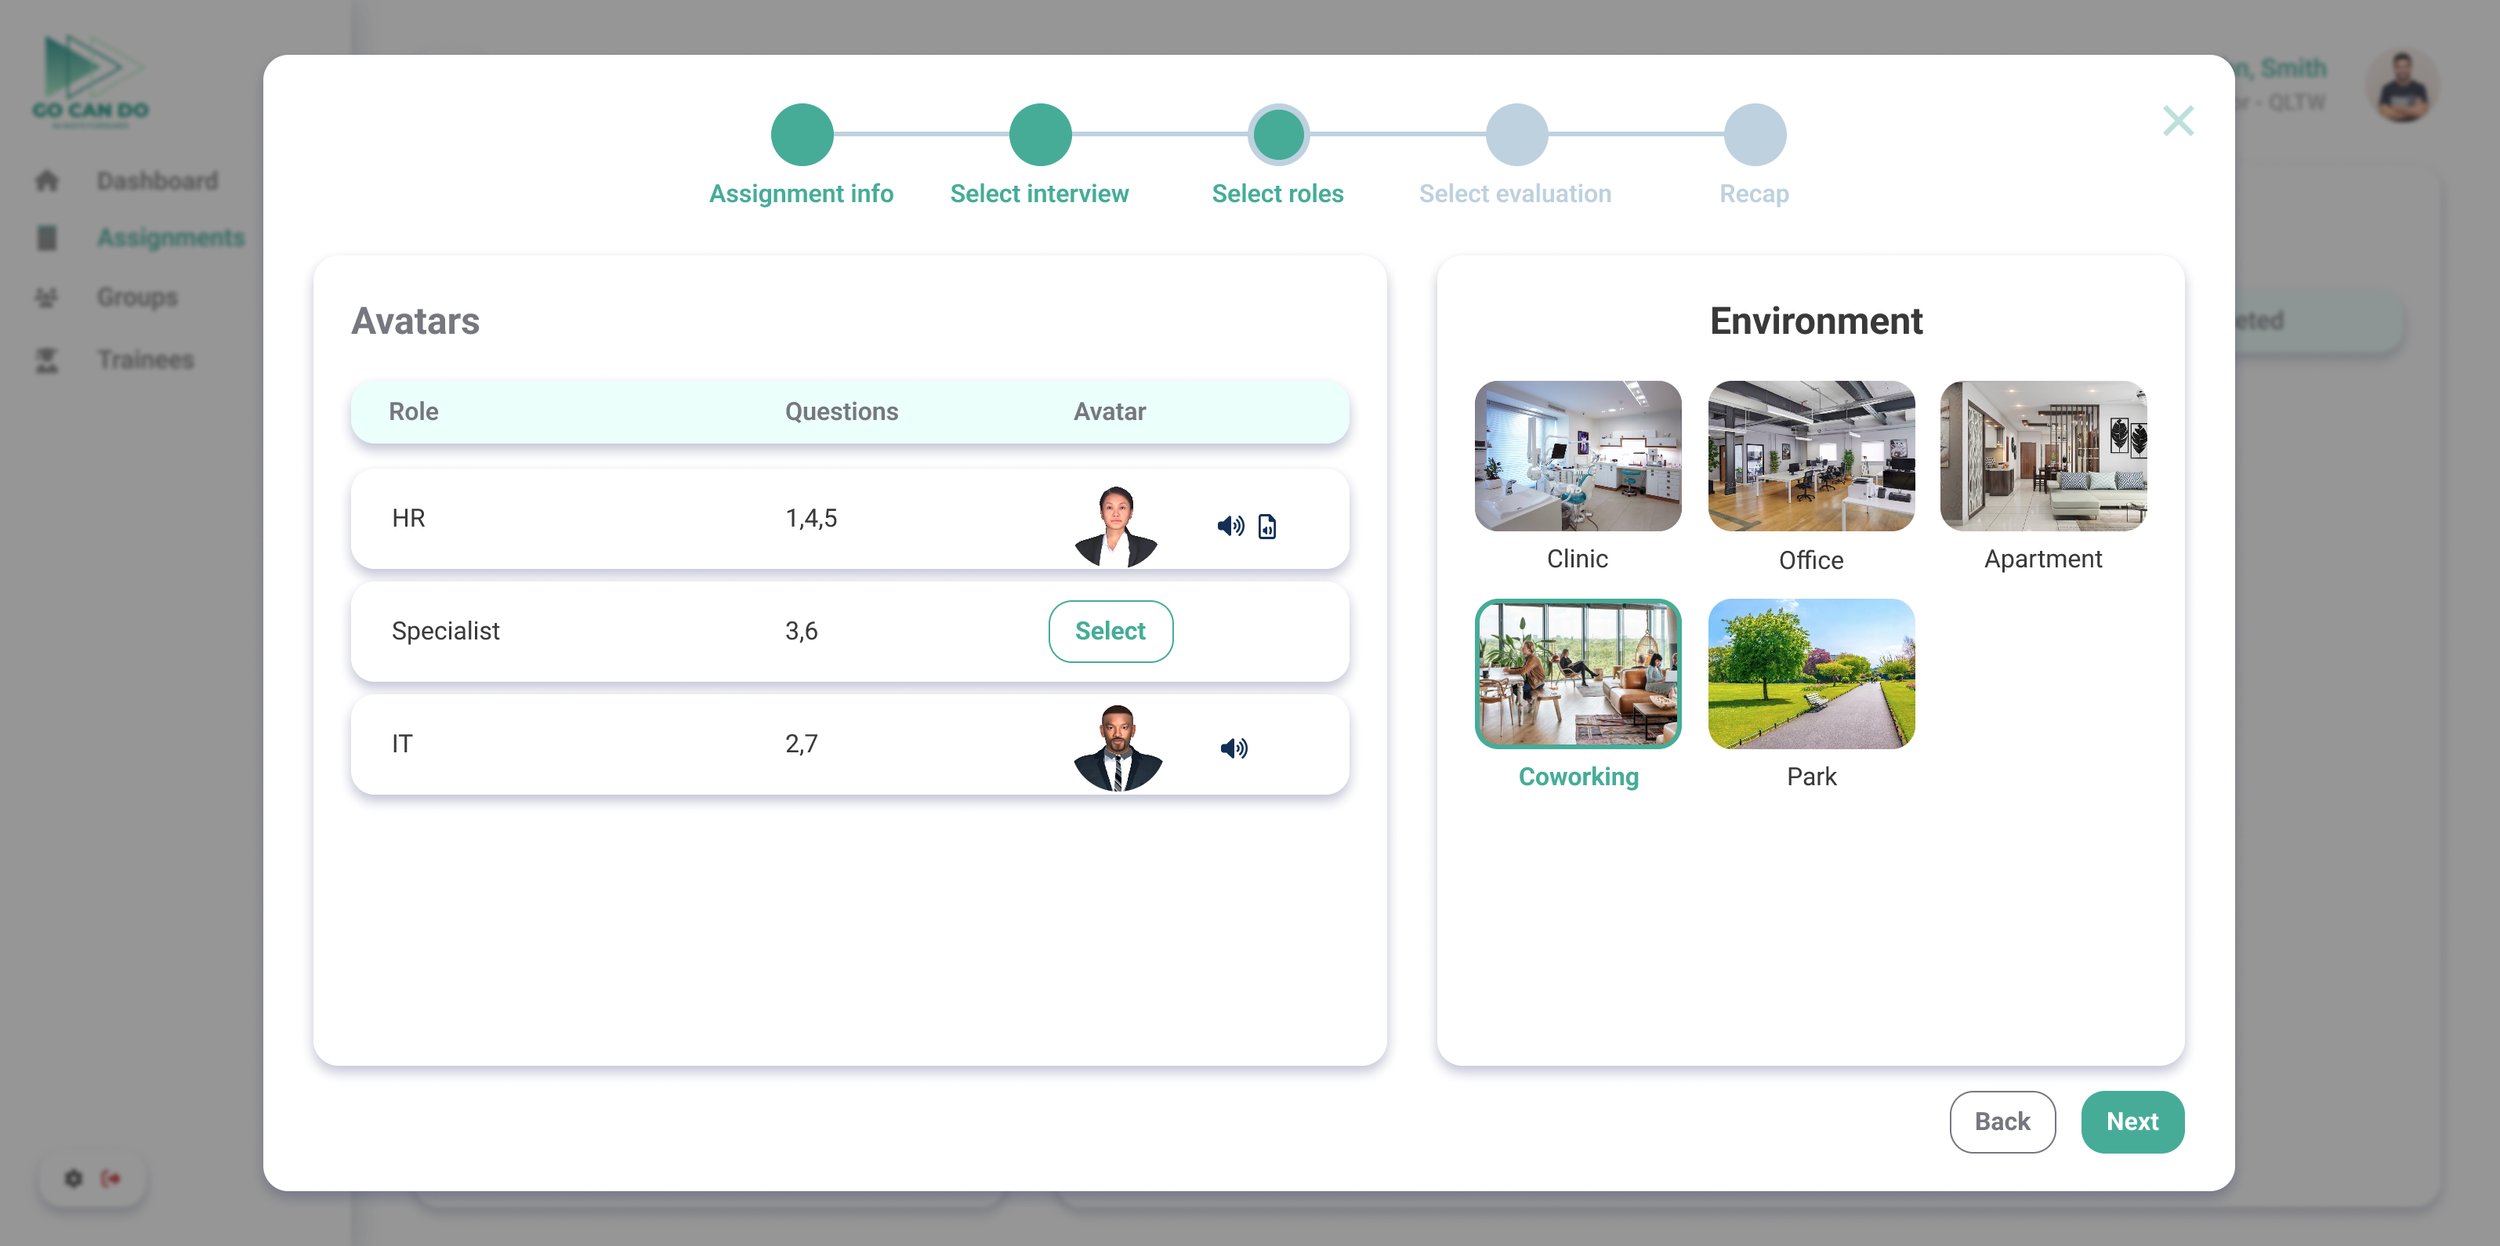2500x1246 pixels.
Task: Open the Dashboard home icon
Action: click(x=47, y=181)
